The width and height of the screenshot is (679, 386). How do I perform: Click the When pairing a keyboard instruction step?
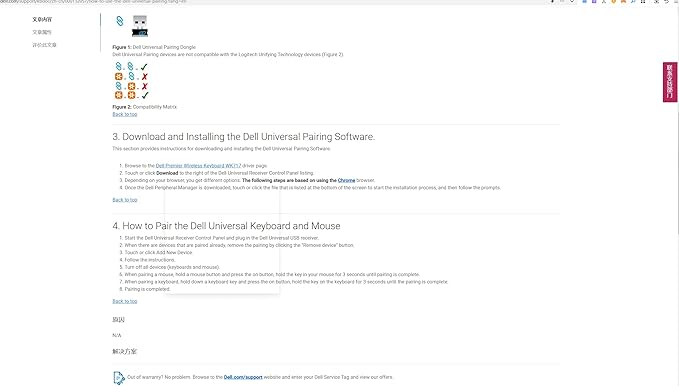pos(286,282)
